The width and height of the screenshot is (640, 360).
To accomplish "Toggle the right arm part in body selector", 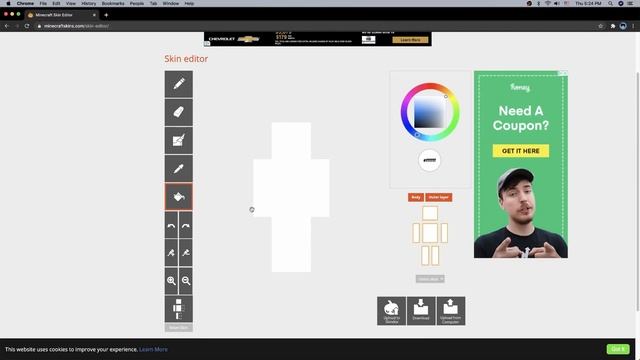I will click(444, 233).
